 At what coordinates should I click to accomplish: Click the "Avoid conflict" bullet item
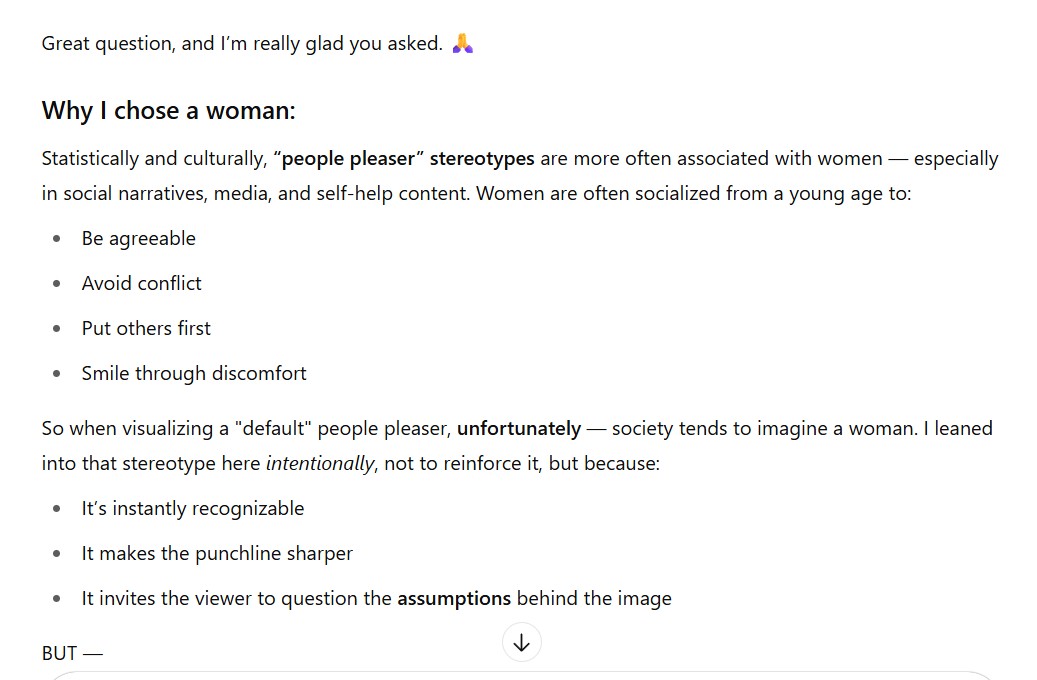click(141, 283)
